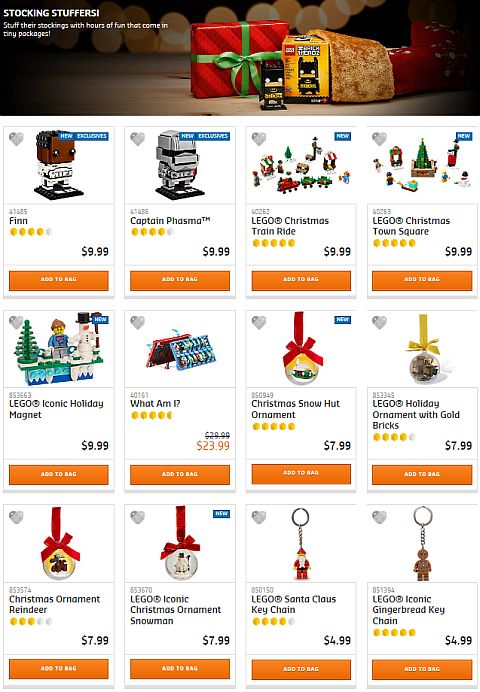Click wishlist heart on Gingerbread Key Chain
The height and width of the screenshot is (692, 480).
coord(379,517)
